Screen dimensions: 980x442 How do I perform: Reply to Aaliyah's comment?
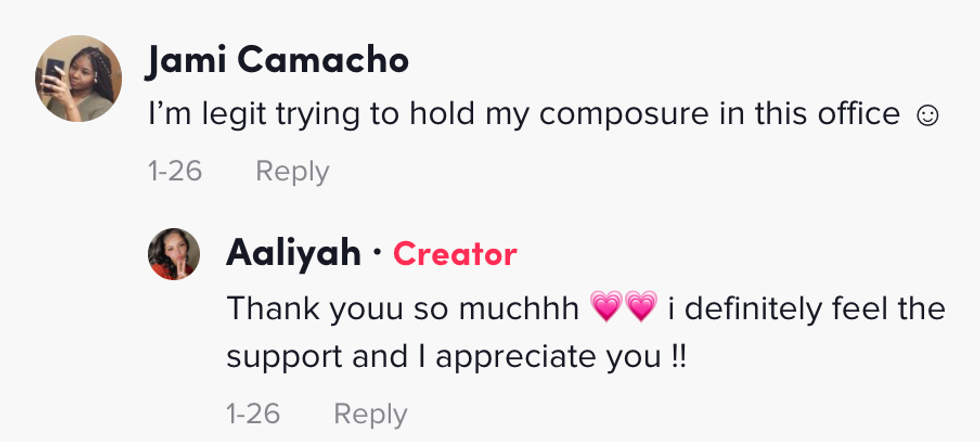tap(370, 413)
